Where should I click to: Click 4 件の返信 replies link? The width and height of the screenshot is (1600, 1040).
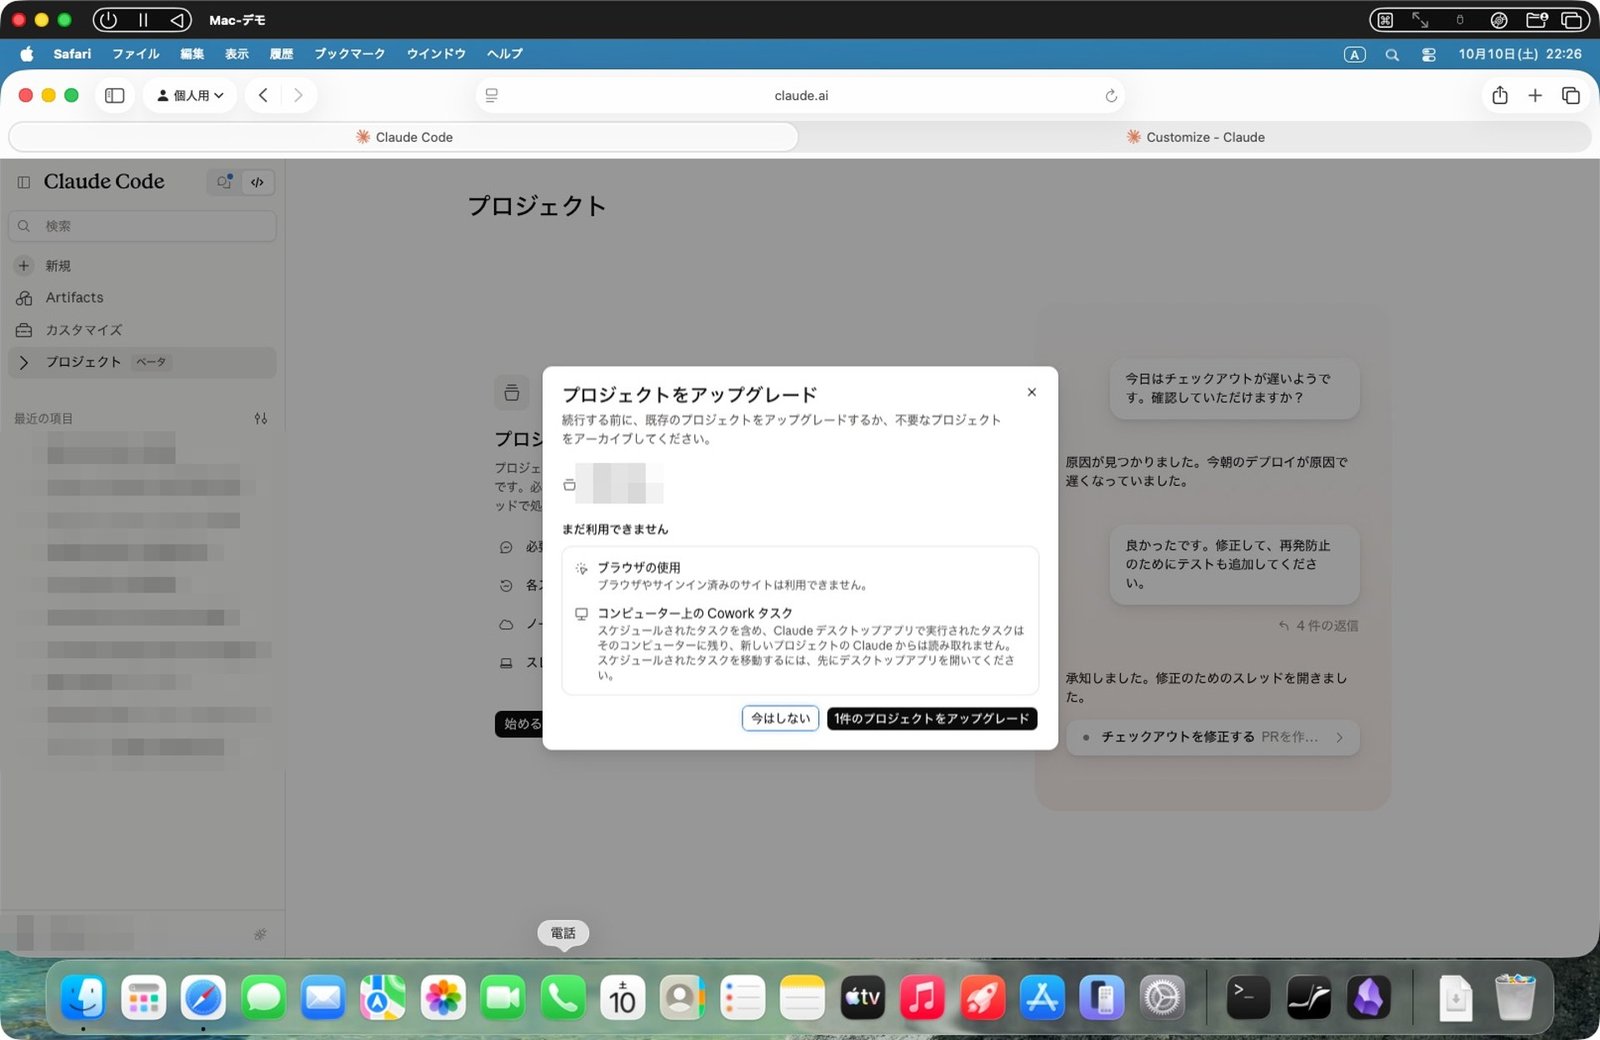click(x=1318, y=626)
